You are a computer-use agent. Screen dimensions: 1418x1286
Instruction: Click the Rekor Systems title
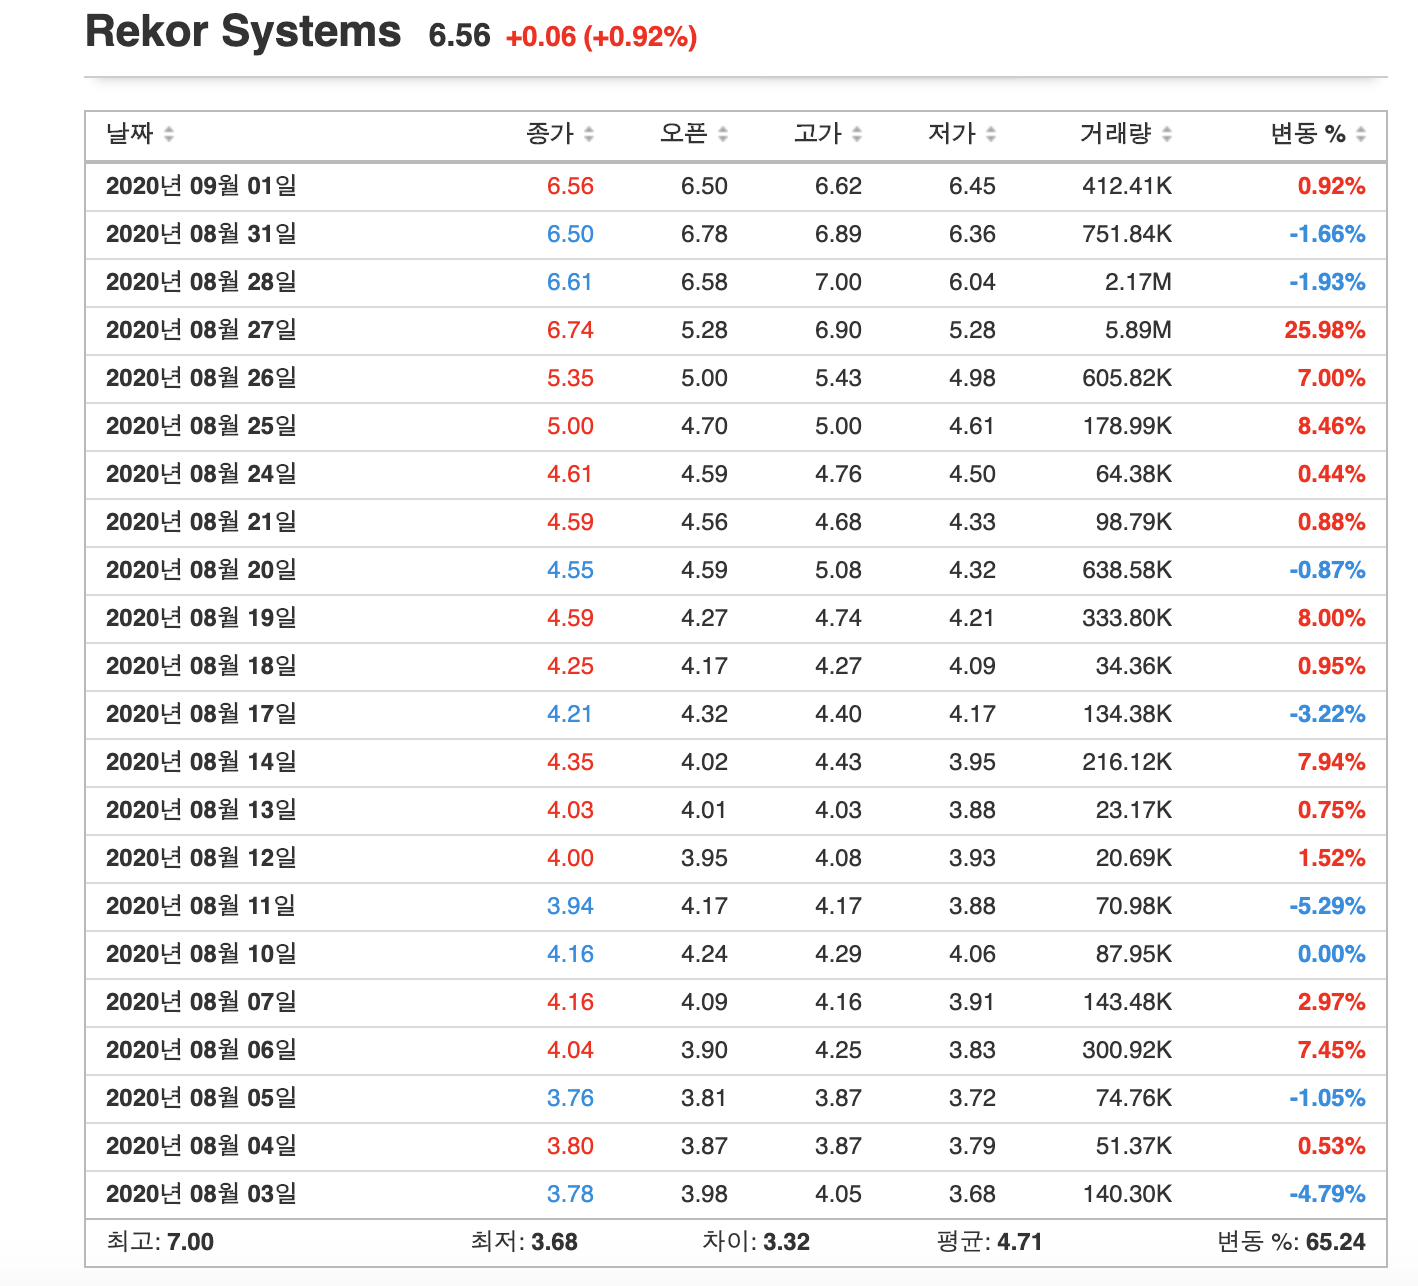point(243,32)
